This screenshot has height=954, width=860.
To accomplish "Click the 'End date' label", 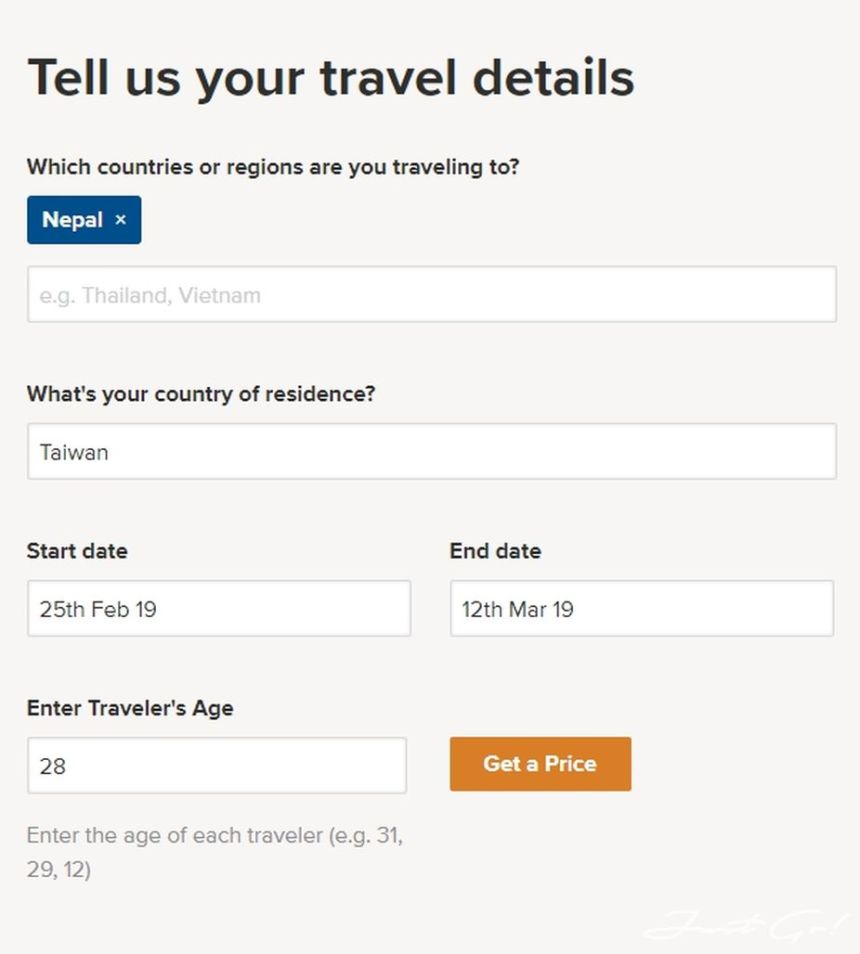I will click(x=495, y=551).
